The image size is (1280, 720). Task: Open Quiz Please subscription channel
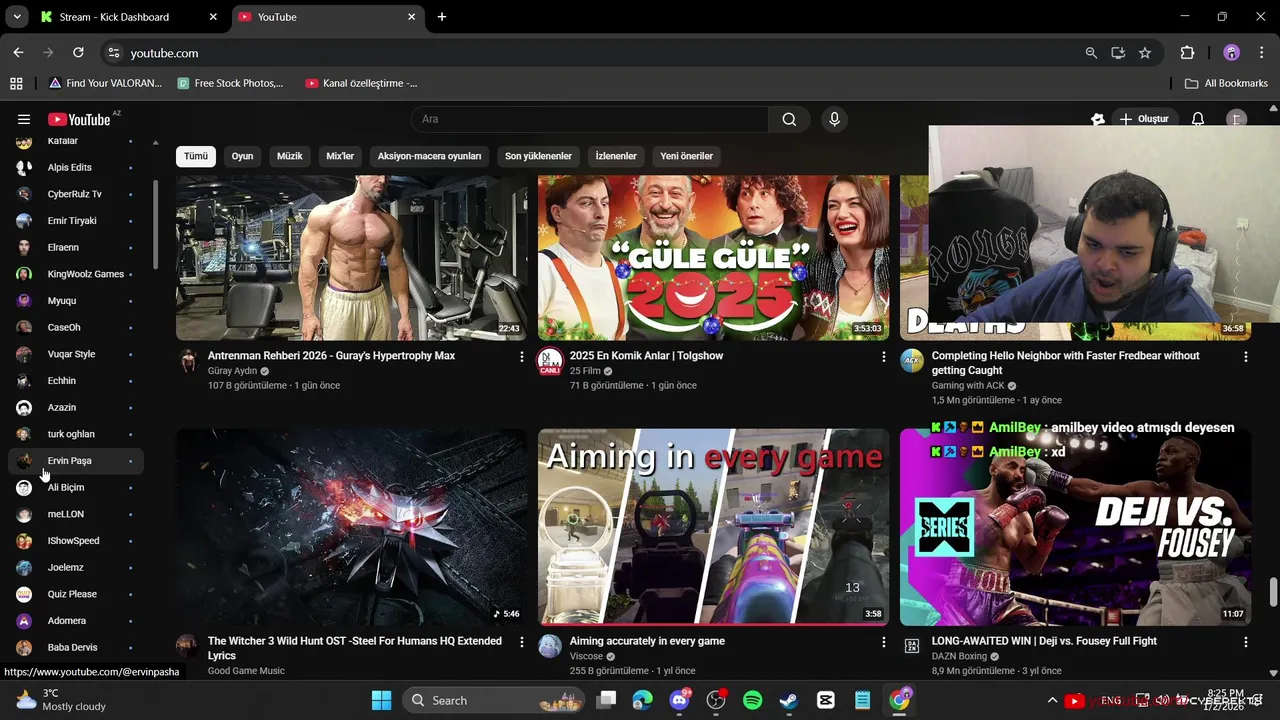pyautogui.click(x=76, y=594)
